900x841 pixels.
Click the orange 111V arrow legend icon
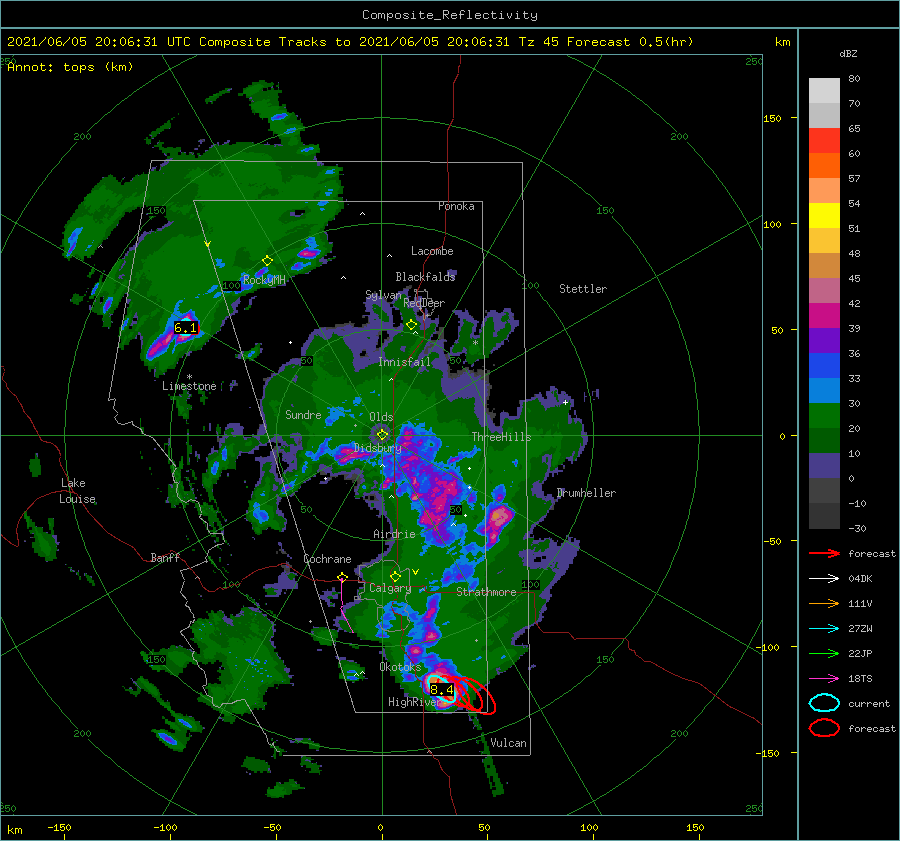tap(824, 603)
